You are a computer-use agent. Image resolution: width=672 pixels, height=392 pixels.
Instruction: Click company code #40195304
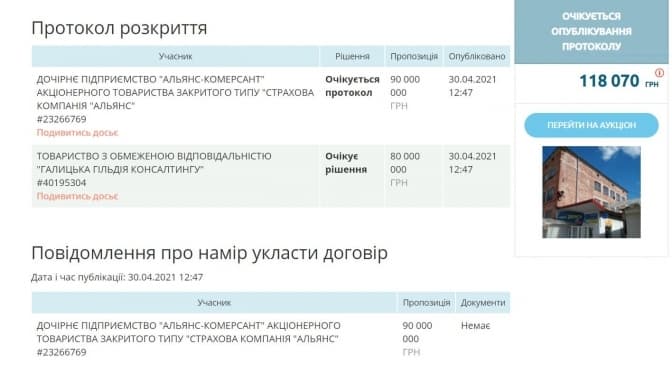pos(61,183)
